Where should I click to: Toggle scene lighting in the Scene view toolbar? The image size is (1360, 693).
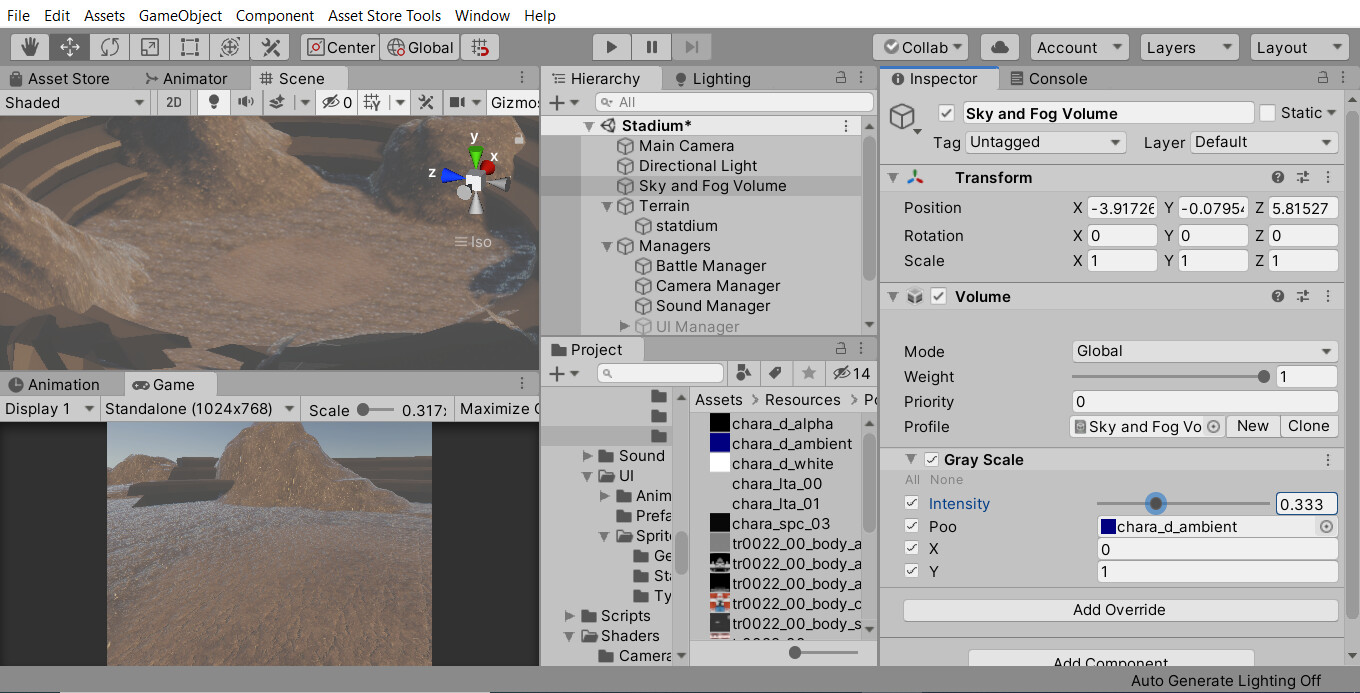click(211, 102)
